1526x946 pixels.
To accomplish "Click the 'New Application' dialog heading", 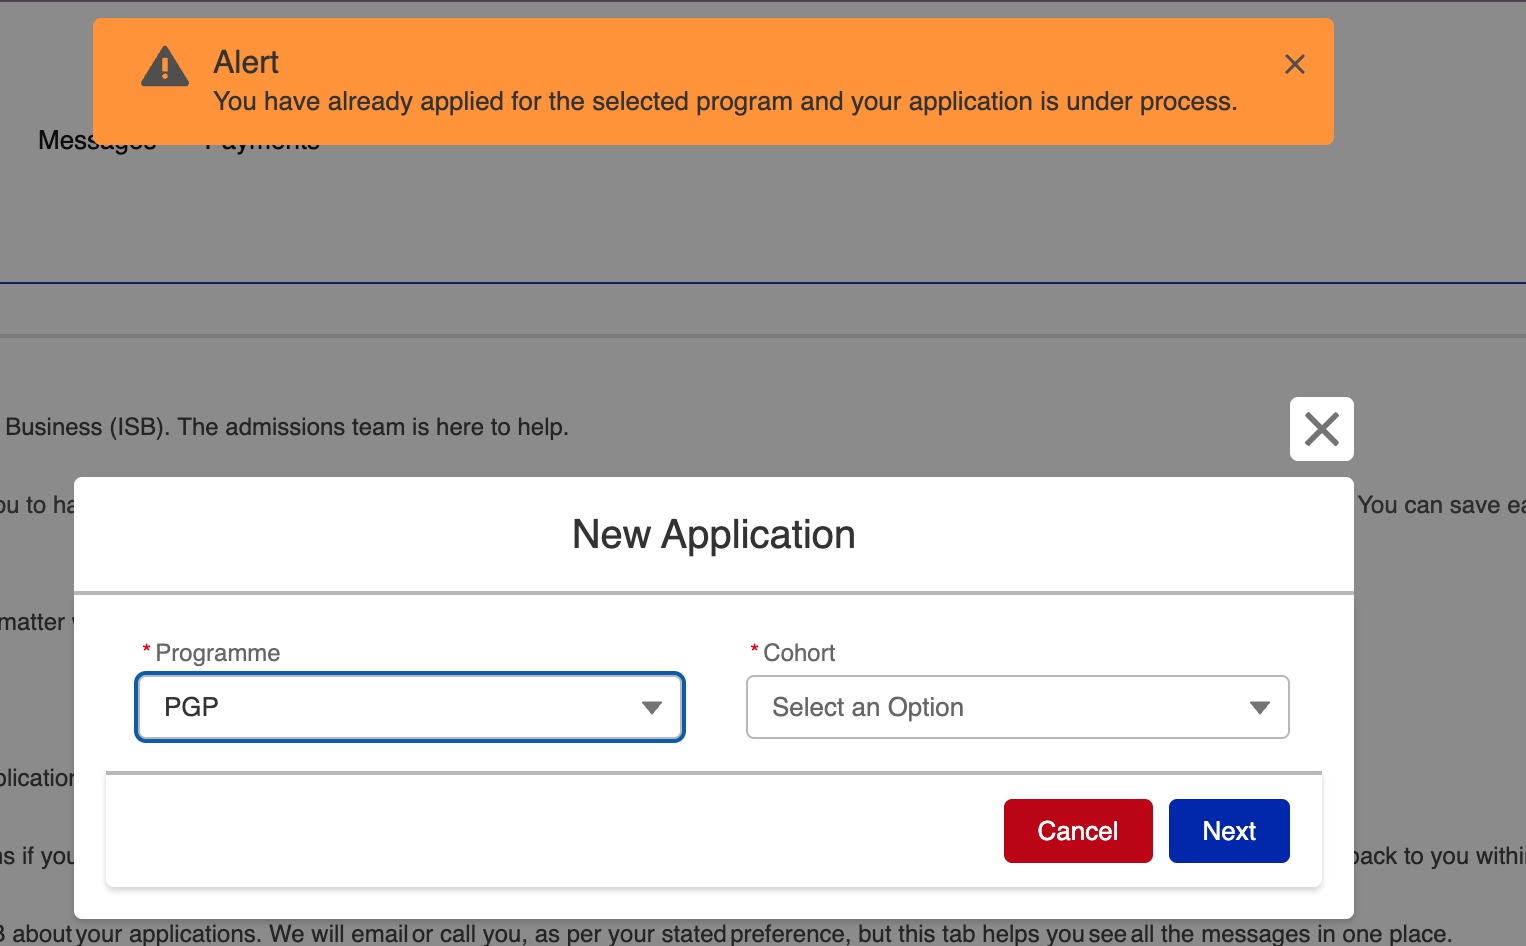I will [713, 535].
